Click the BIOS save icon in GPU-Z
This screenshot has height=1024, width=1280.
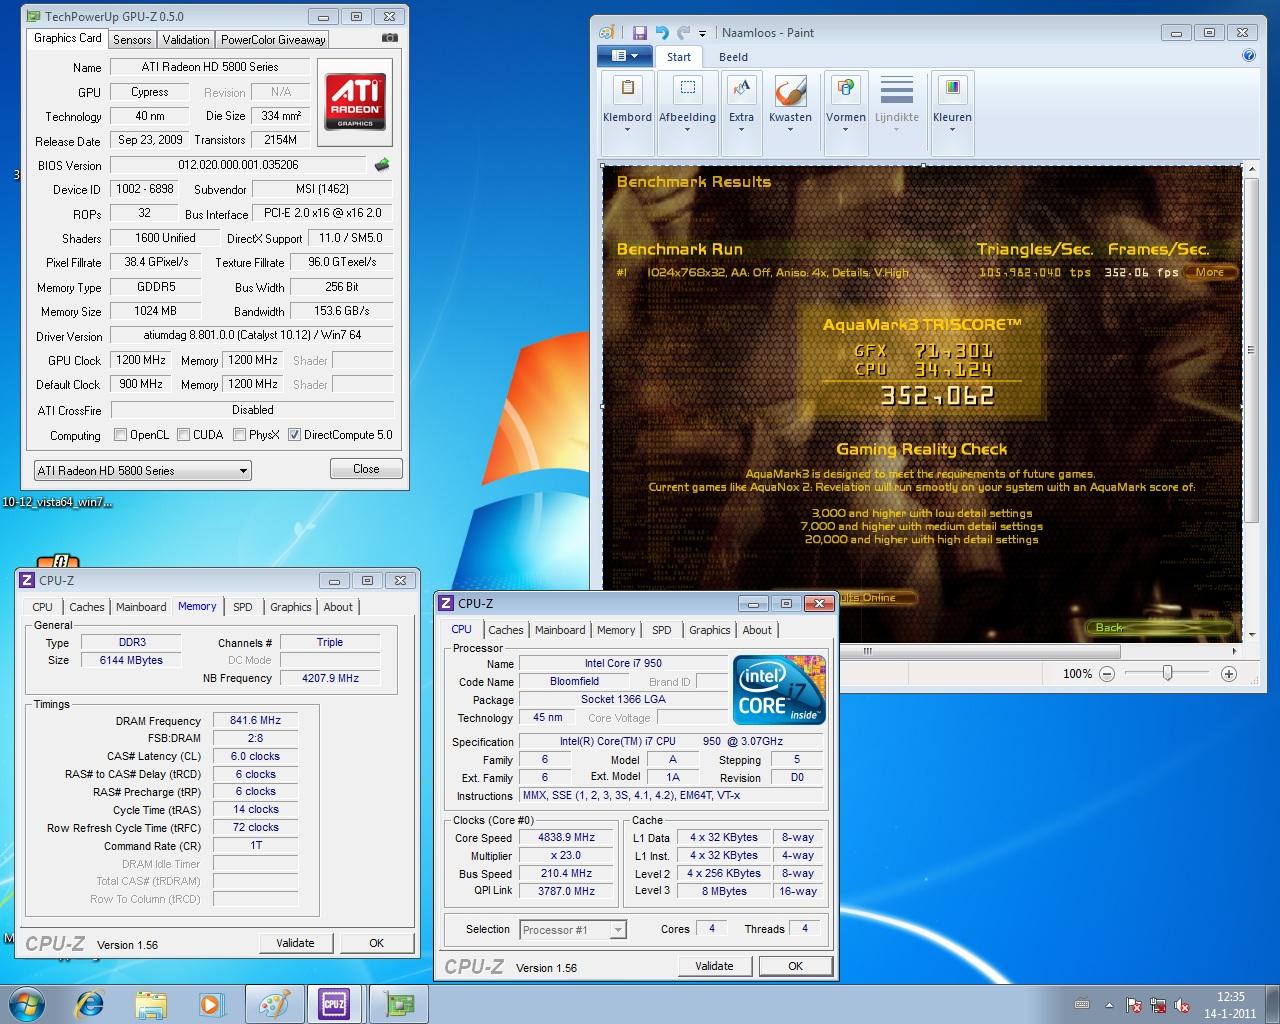click(381, 165)
